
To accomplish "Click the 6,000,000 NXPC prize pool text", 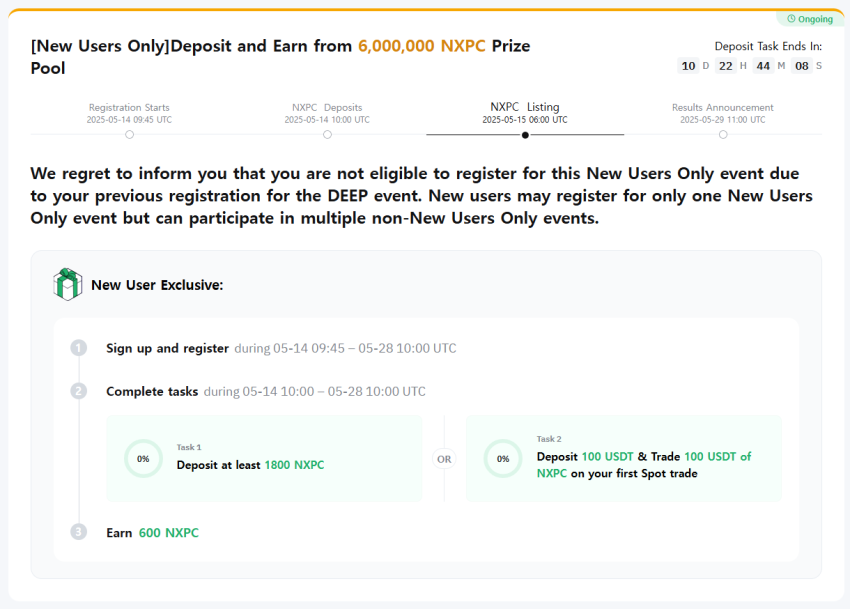I will pos(422,46).
